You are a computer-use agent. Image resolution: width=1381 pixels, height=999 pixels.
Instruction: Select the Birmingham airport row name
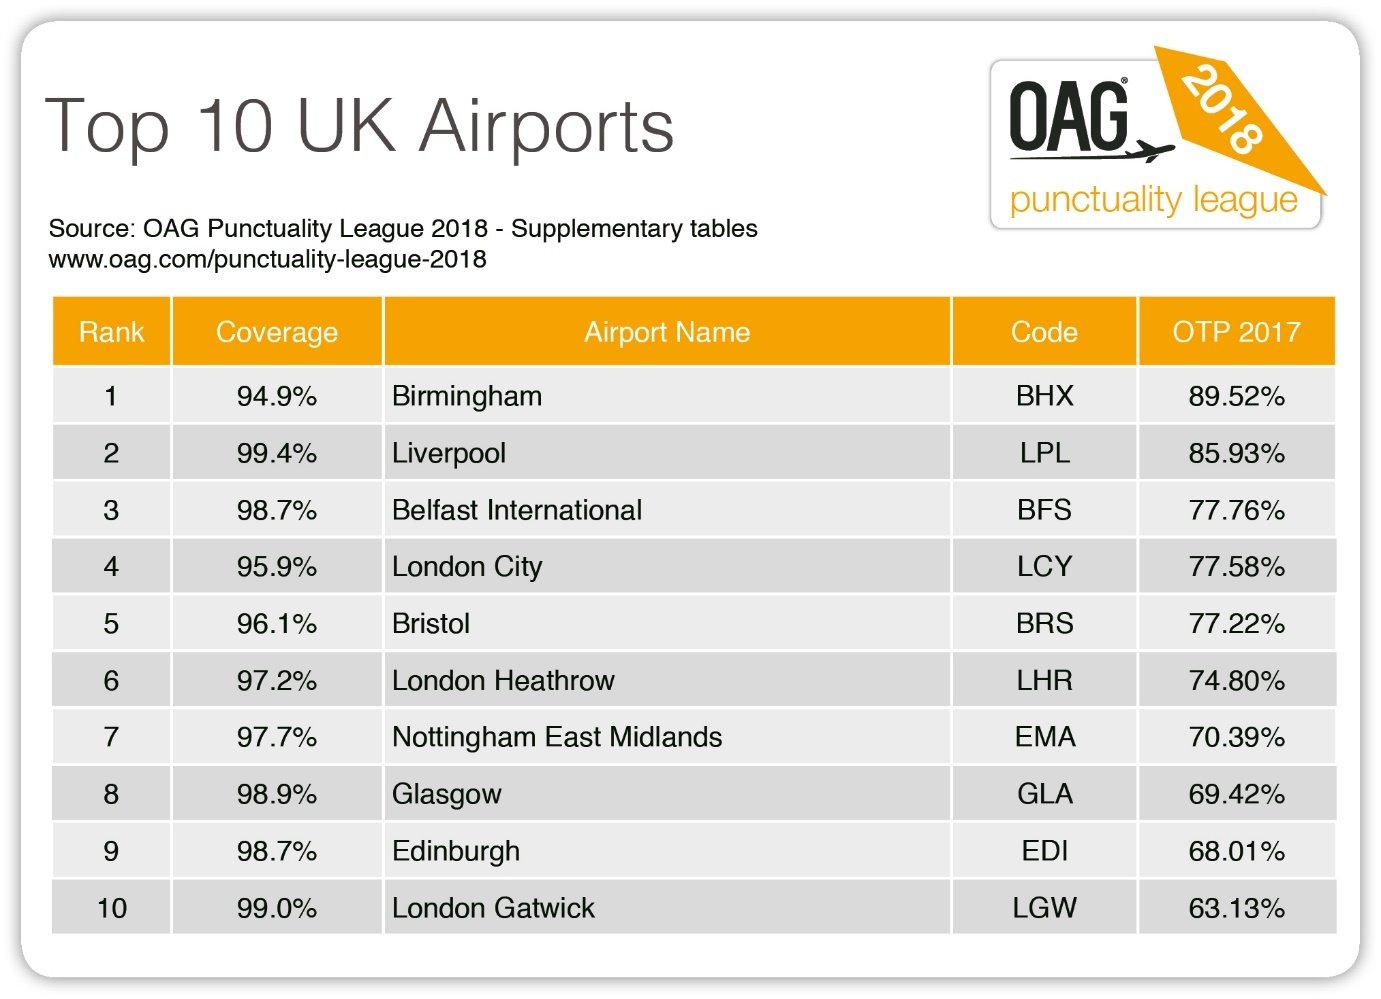[467, 396]
